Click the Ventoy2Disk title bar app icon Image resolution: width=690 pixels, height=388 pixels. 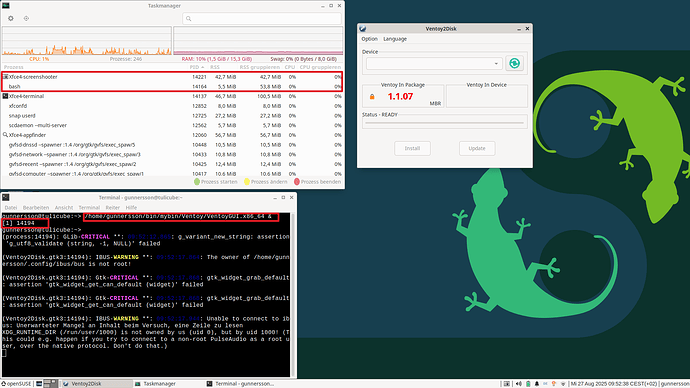pos(363,29)
